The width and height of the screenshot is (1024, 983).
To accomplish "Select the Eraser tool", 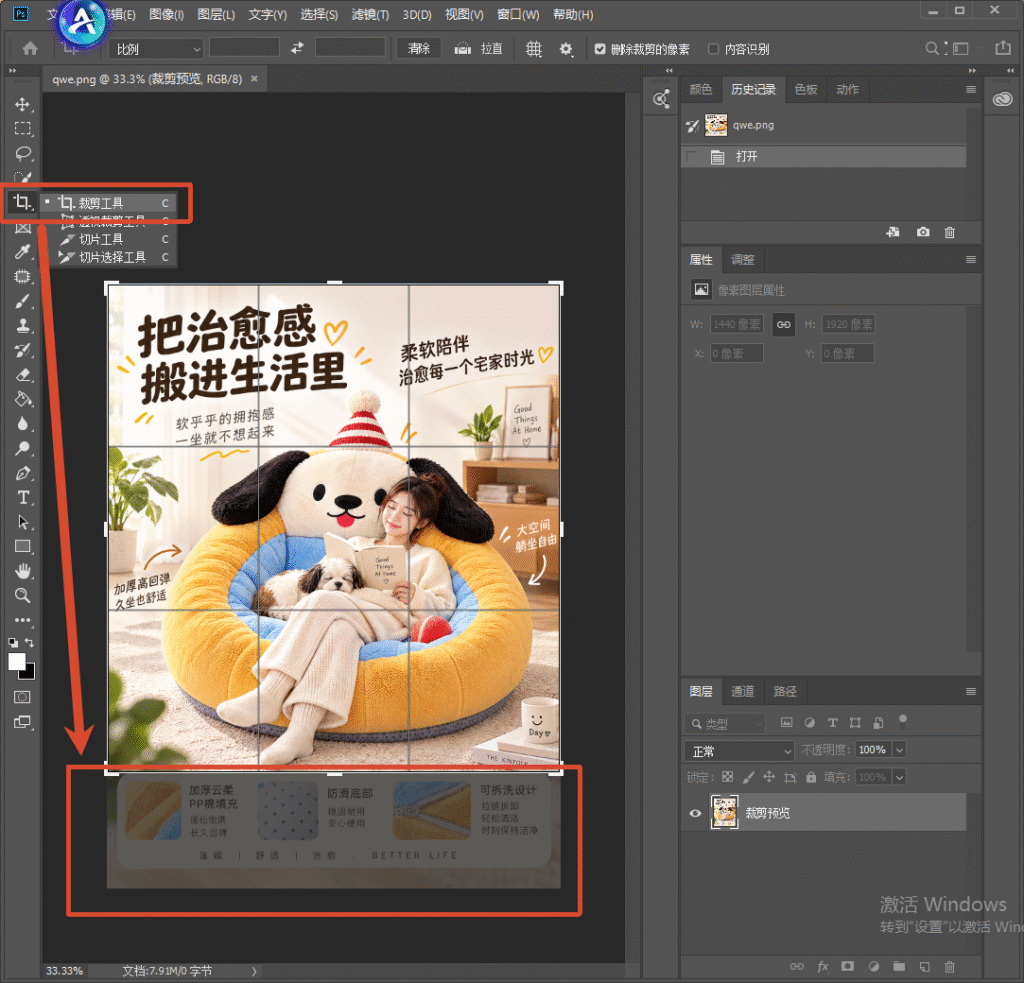I will (x=22, y=375).
